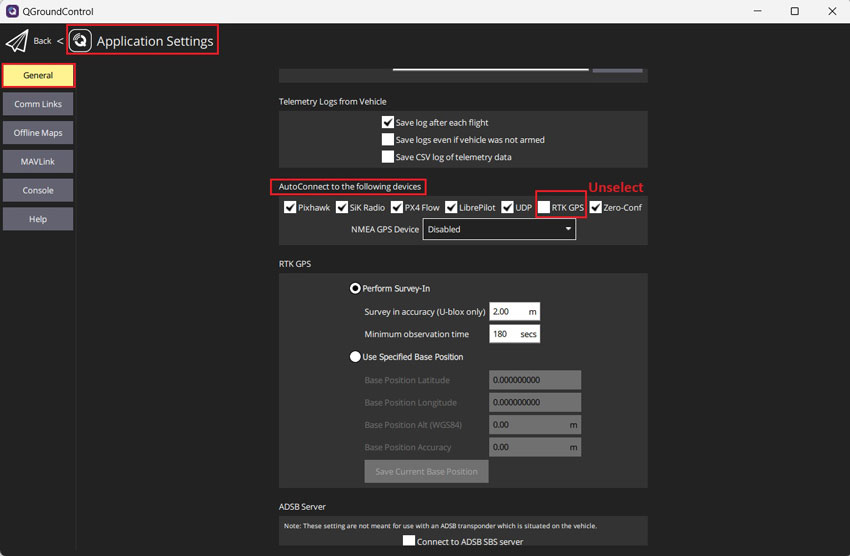Open the Help page

38,219
